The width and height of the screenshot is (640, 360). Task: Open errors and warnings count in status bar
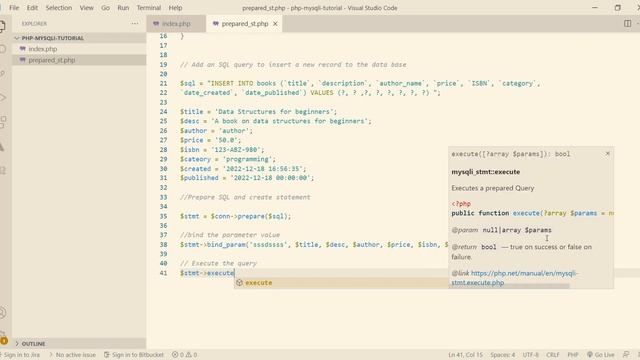184,355
